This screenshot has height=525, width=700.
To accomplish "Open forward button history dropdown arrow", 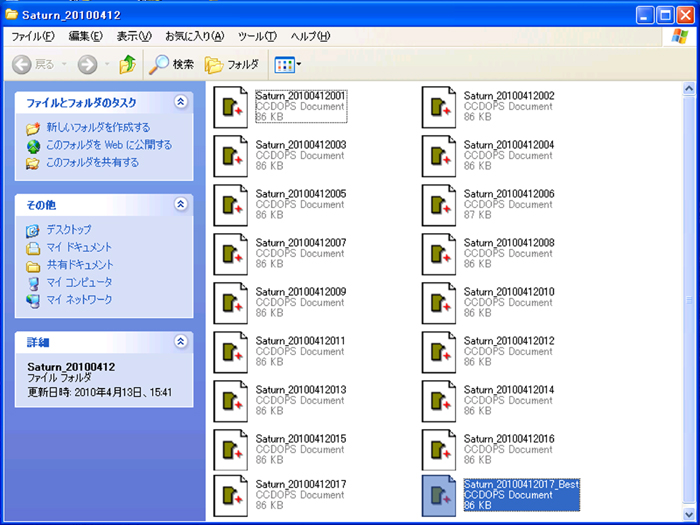I will pyautogui.click(x=107, y=65).
